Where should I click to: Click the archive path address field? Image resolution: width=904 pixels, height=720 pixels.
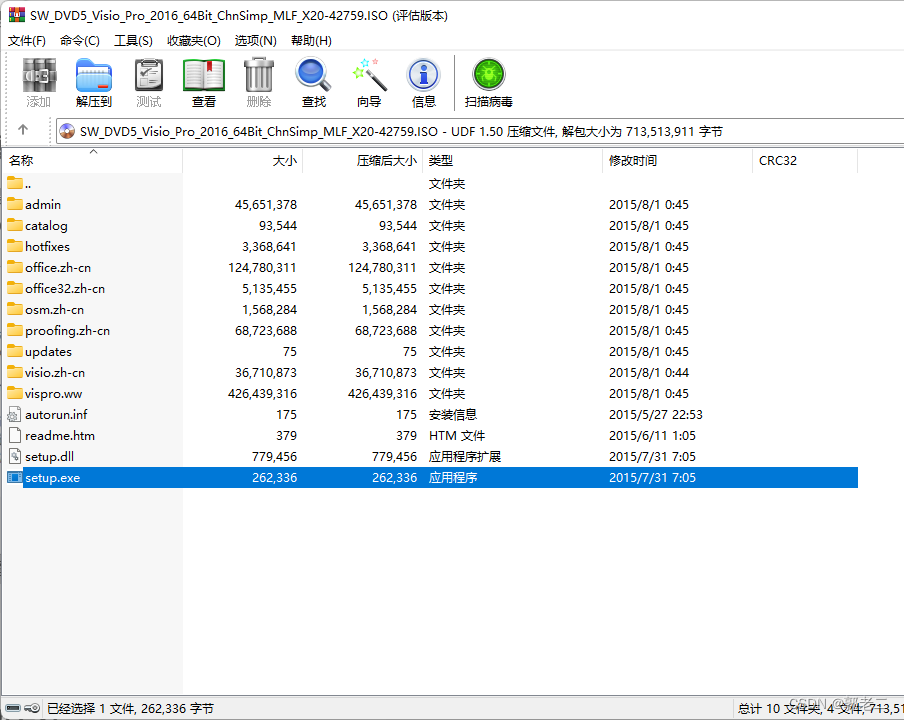tap(480, 131)
